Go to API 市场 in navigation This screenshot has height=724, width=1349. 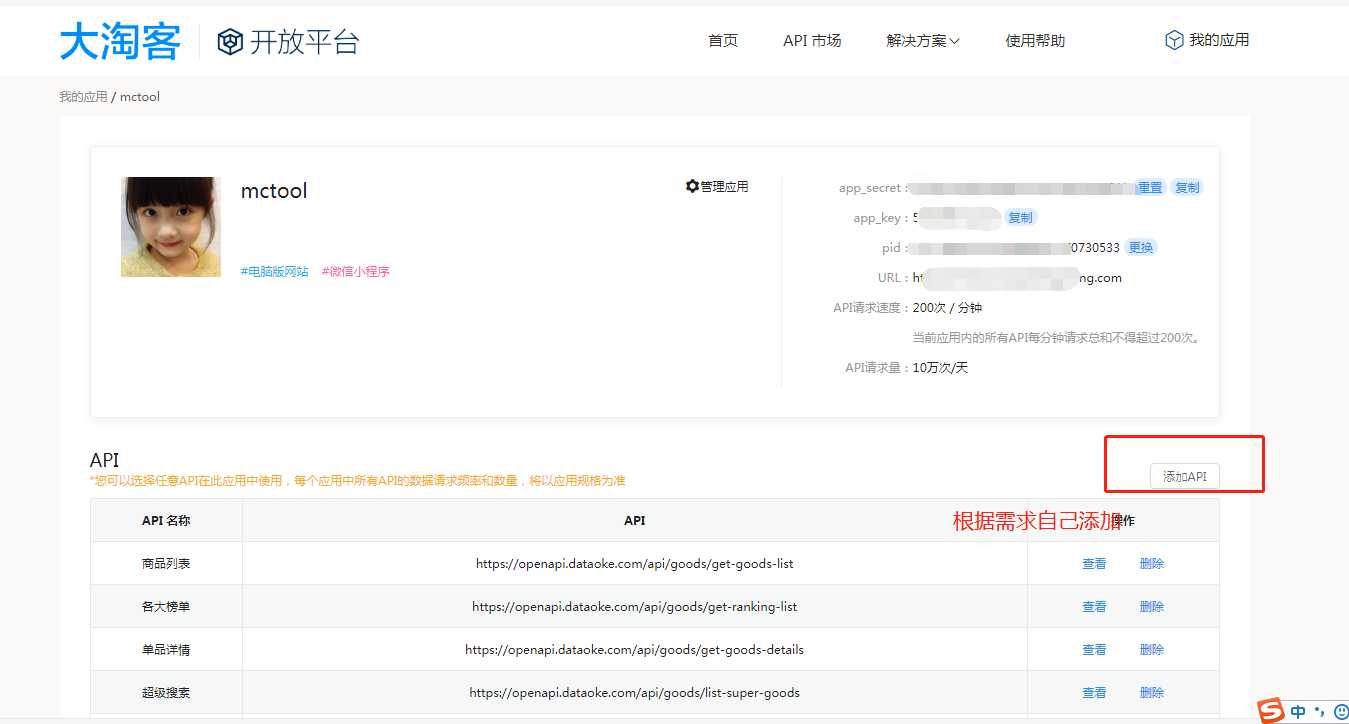click(812, 40)
